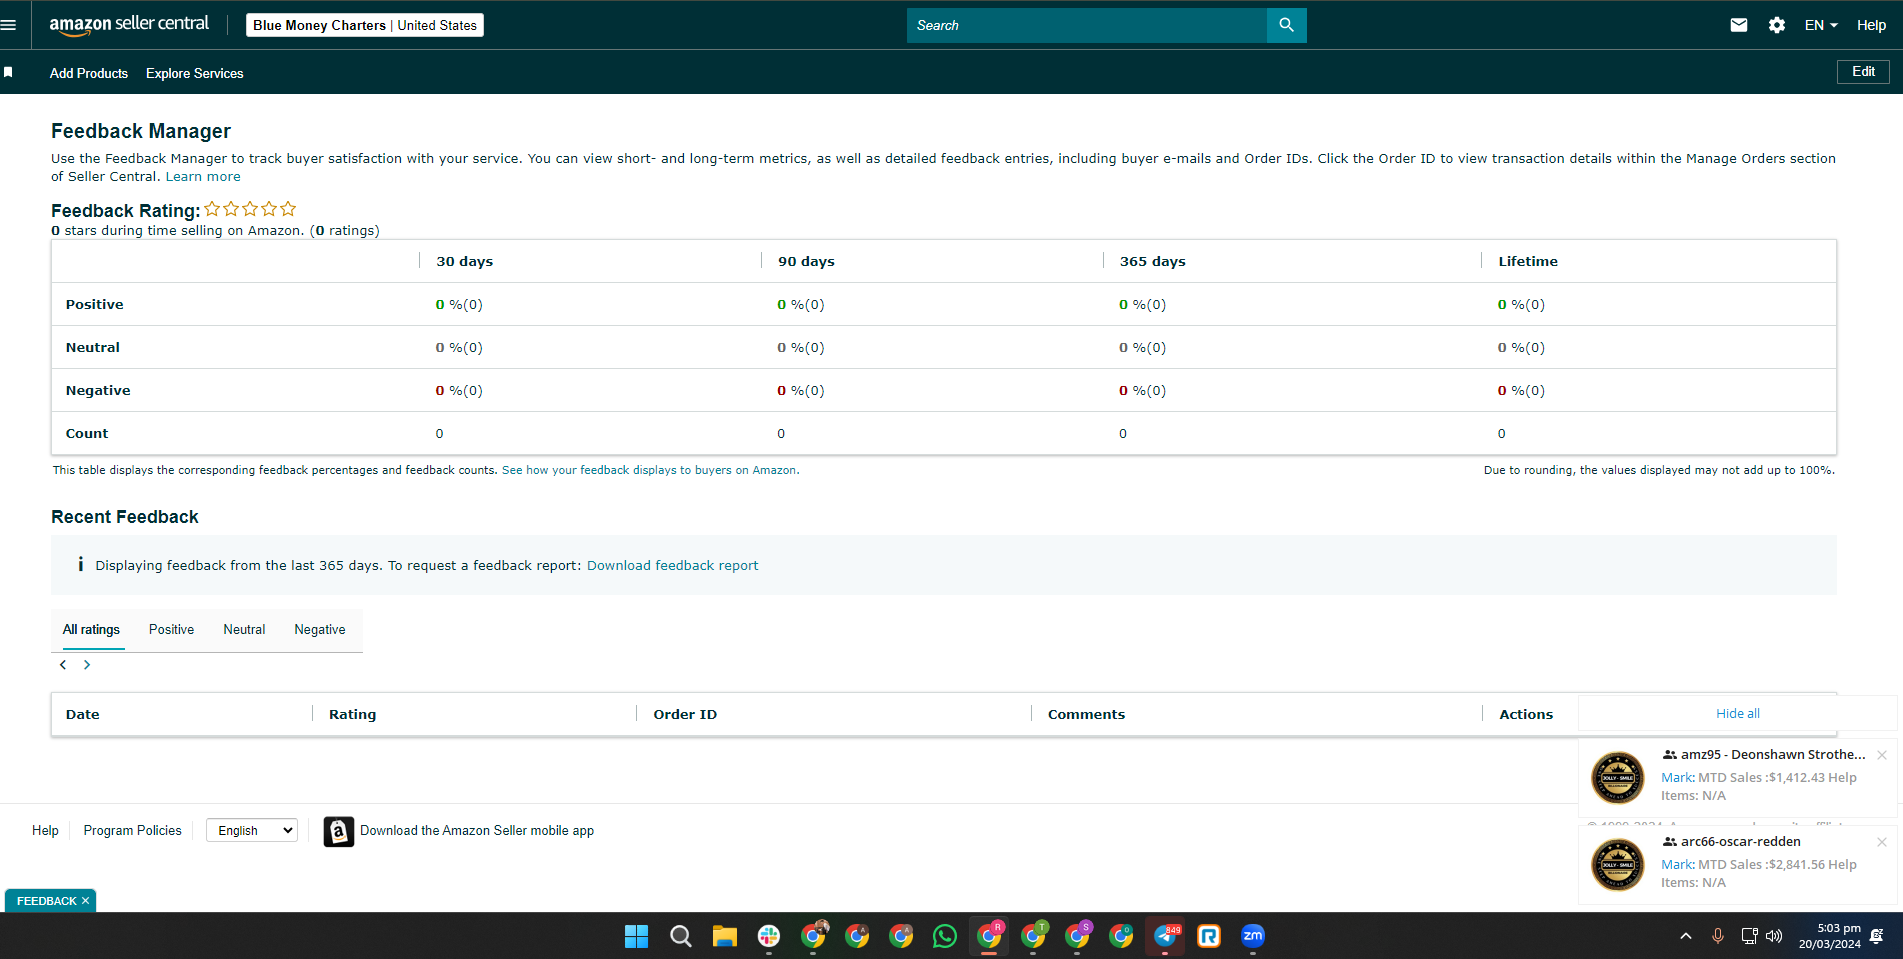Open the hamburger navigation menu
This screenshot has height=959, width=1903.
8,25
